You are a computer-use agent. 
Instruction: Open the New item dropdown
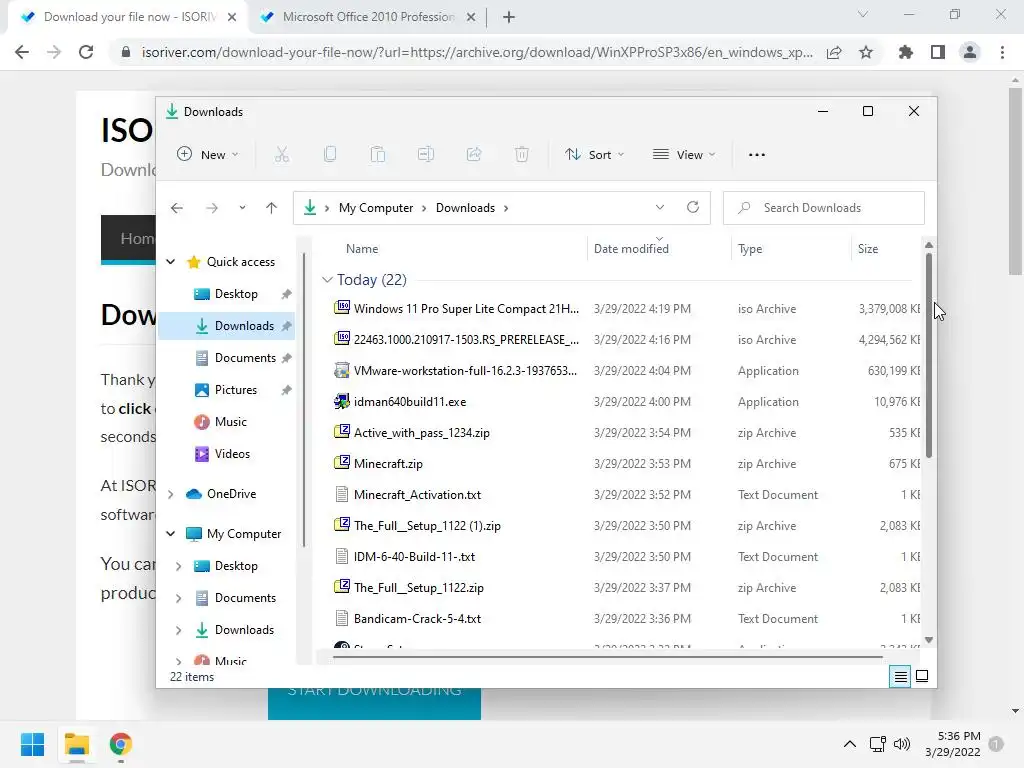pos(208,155)
